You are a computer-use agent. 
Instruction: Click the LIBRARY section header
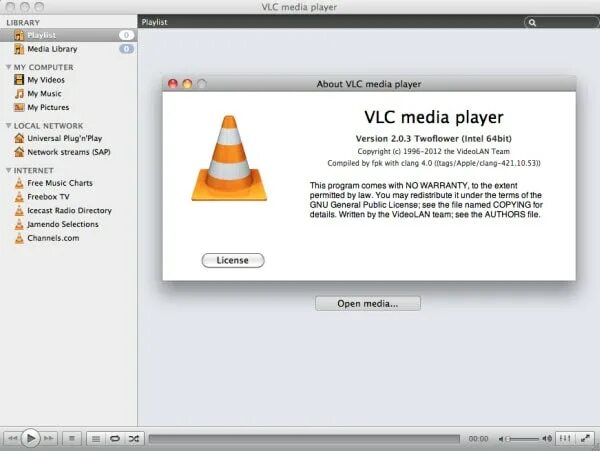pos(23,23)
